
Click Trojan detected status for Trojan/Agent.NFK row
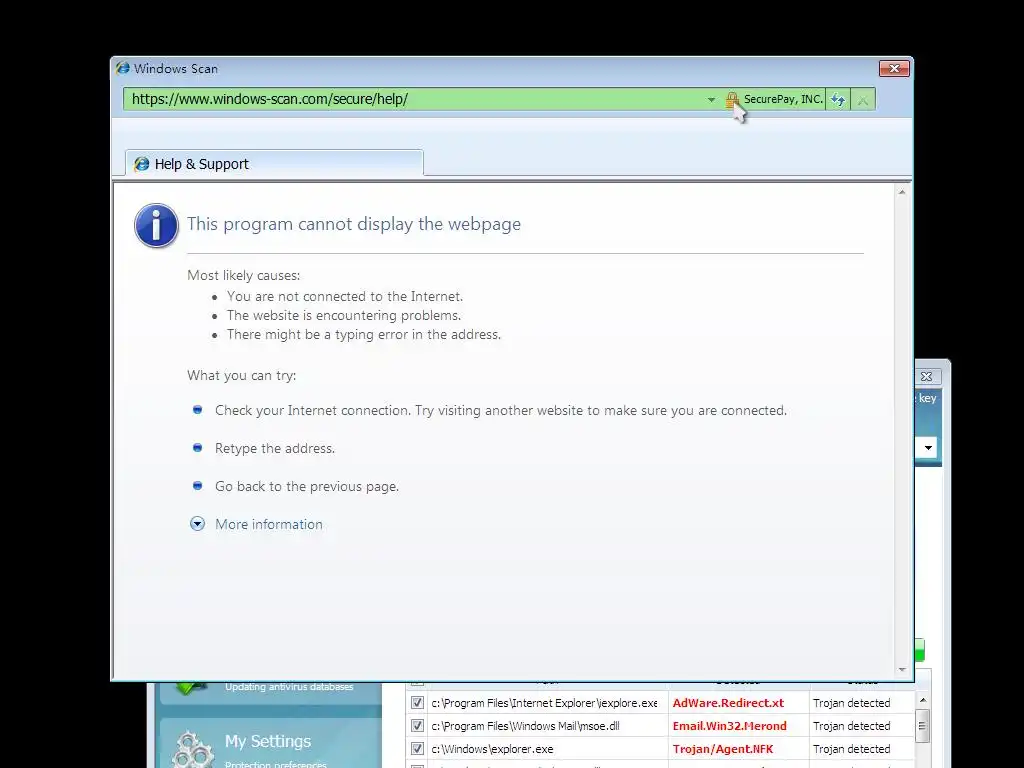pos(852,748)
